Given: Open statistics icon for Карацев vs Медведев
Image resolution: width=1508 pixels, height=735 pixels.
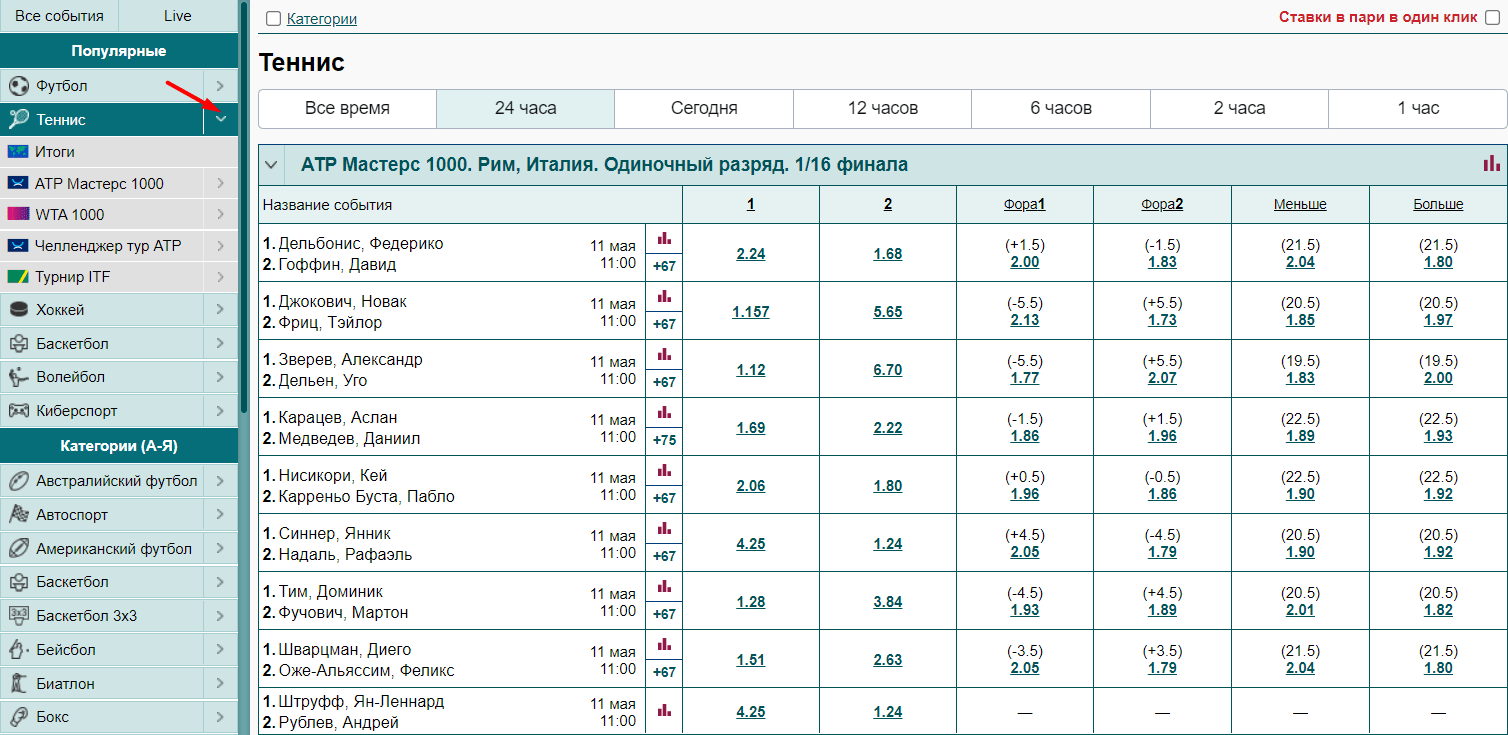Looking at the screenshot, I should [664, 413].
